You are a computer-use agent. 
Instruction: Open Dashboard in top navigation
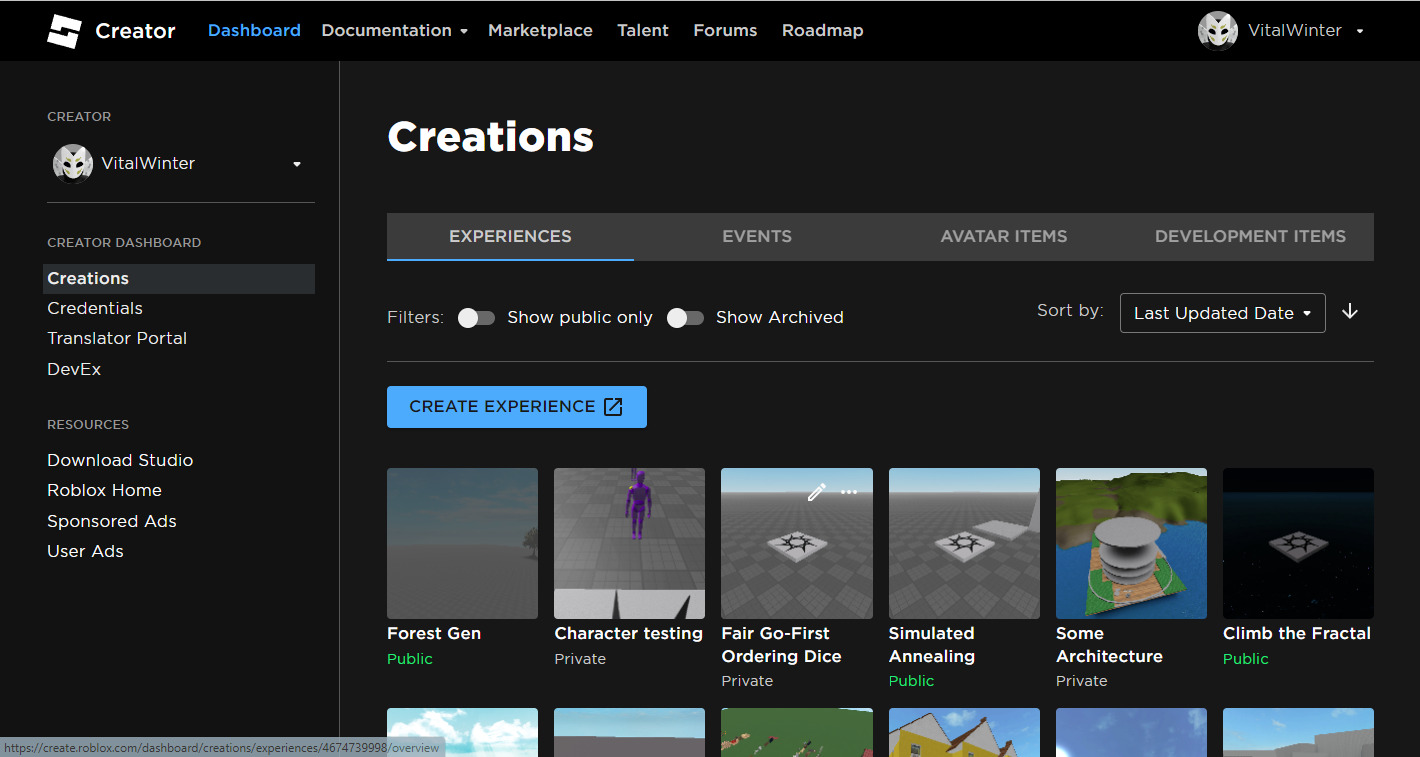[254, 31]
